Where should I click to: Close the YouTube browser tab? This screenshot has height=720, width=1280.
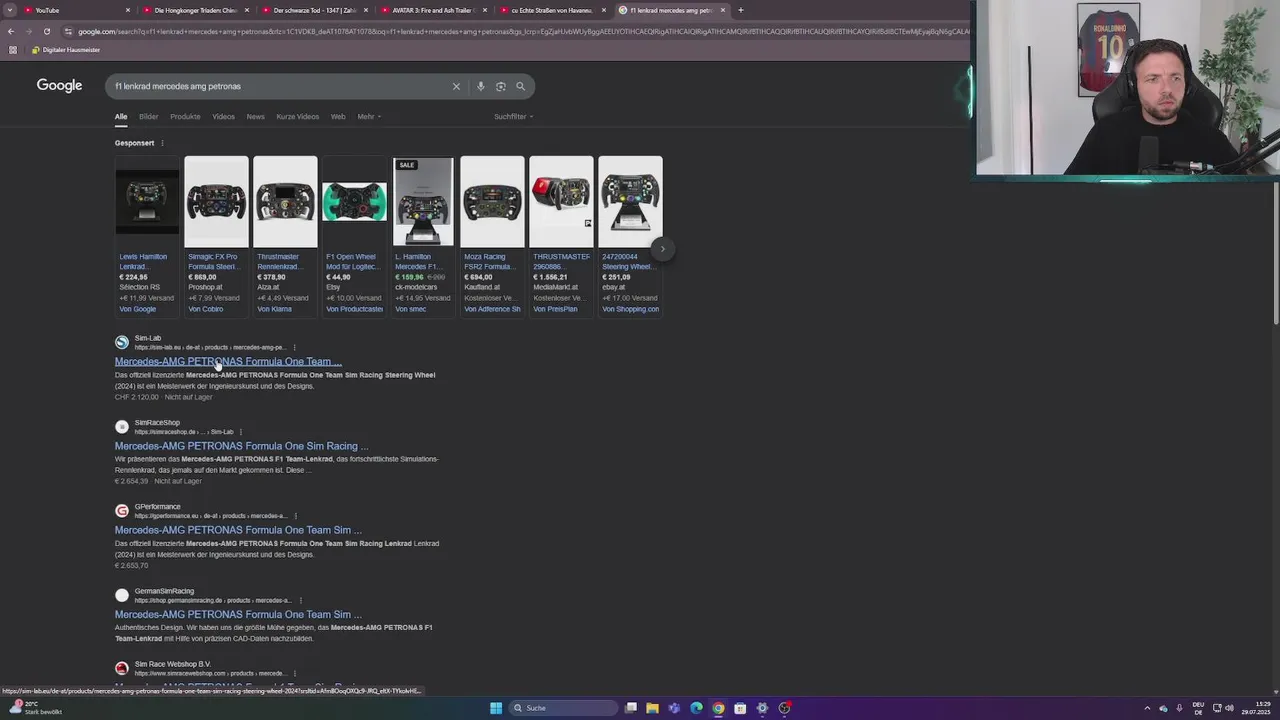click(x=128, y=10)
